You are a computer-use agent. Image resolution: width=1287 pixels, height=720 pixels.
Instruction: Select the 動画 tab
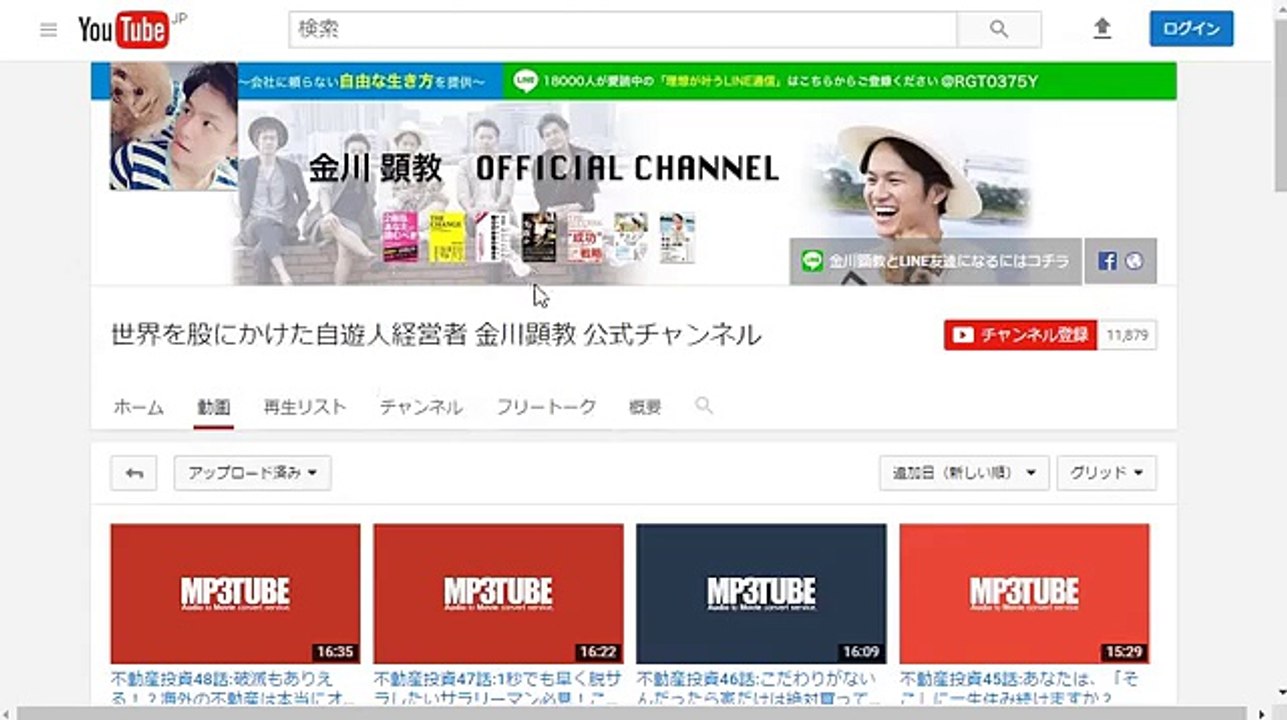tap(214, 407)
